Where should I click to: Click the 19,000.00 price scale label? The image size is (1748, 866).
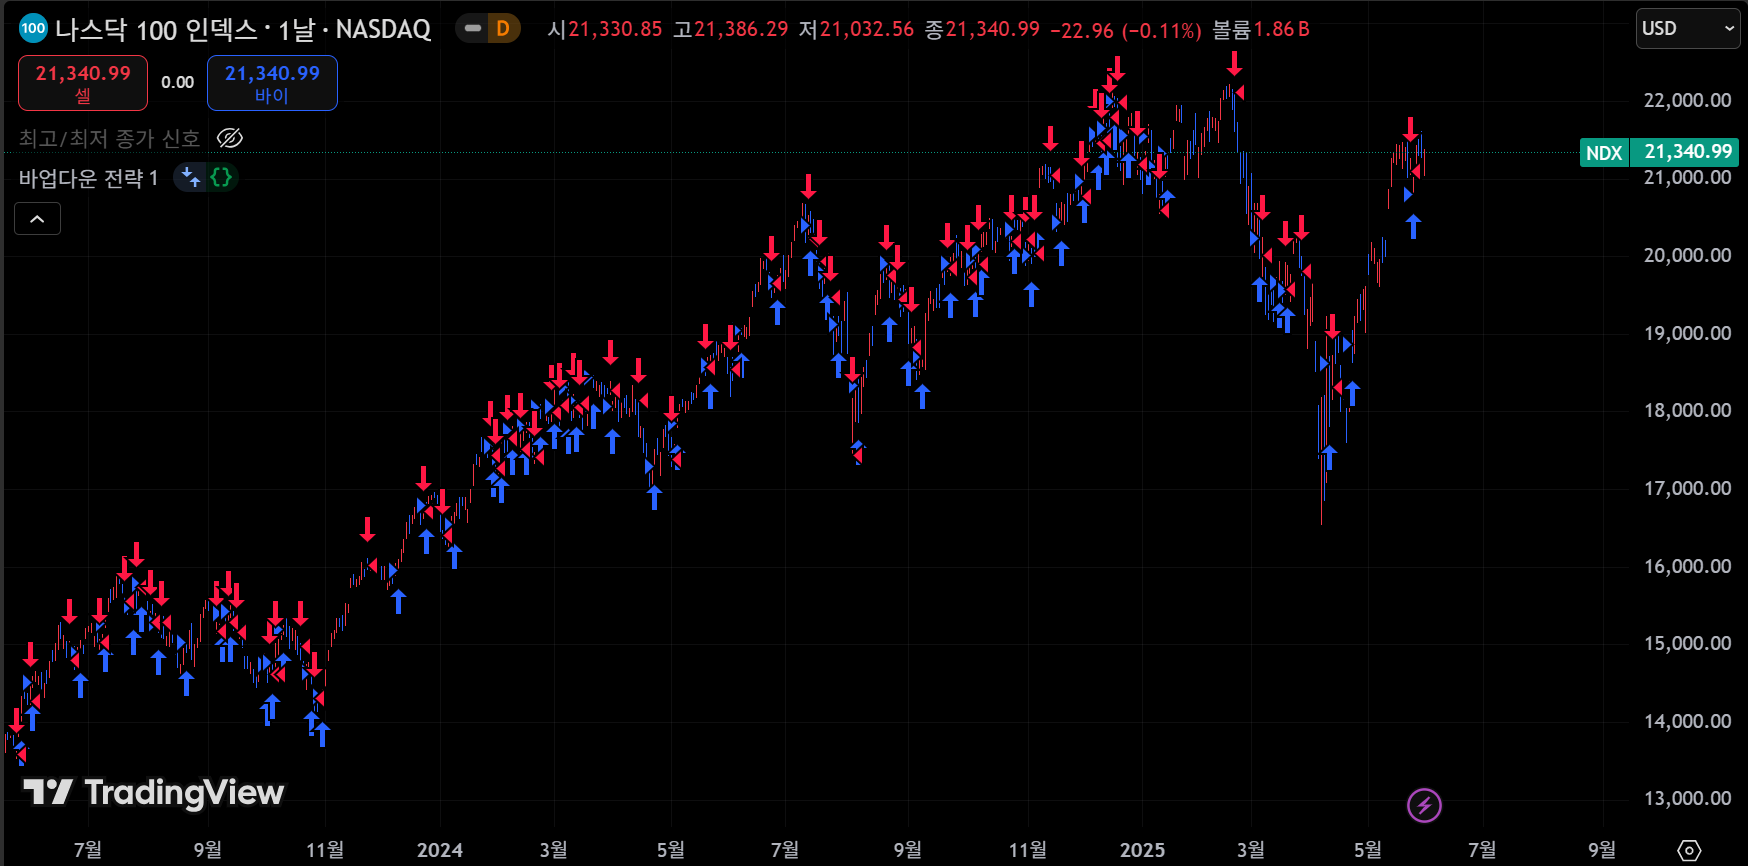1687,333
